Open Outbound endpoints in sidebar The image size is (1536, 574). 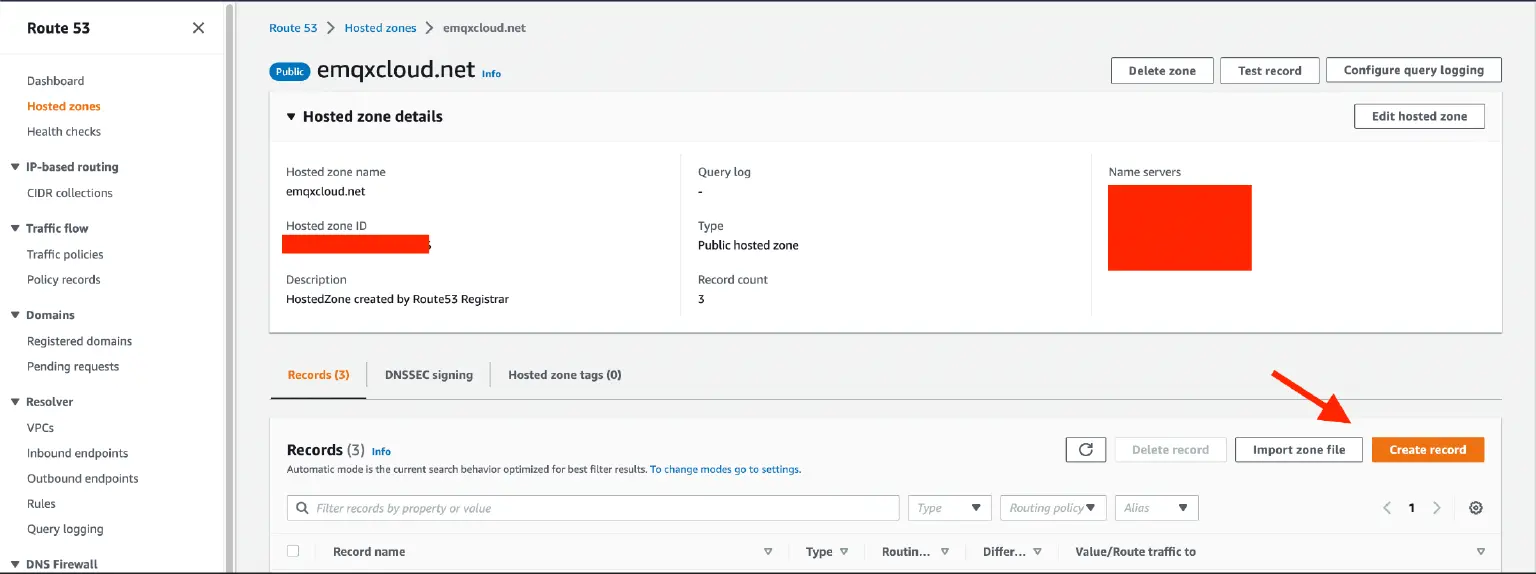pyautogui.click(x=83, y=479)
